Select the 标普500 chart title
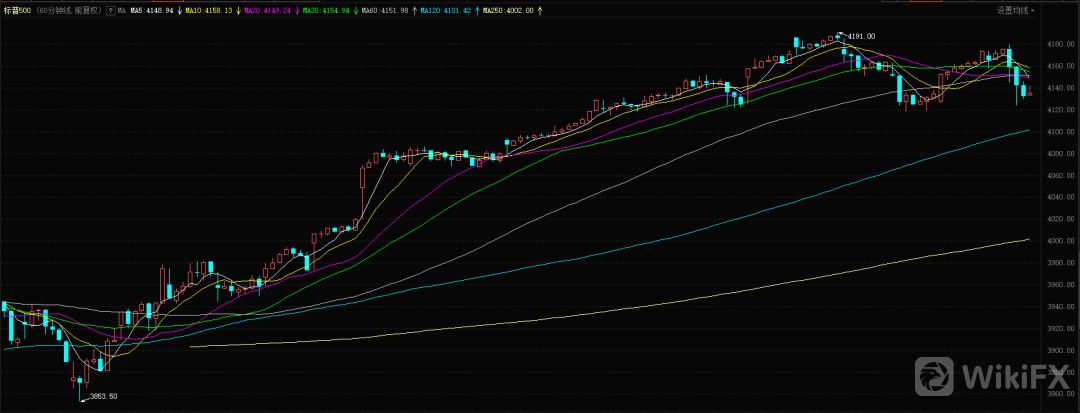The image size is (1080, 413). point(17,10)
